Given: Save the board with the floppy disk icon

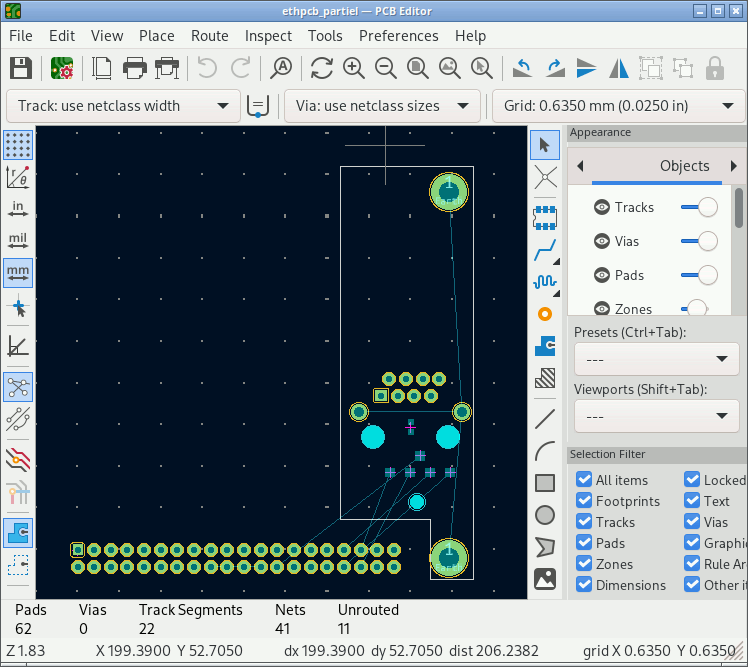Looking at the screenshot, I should (x=21, y=68).
